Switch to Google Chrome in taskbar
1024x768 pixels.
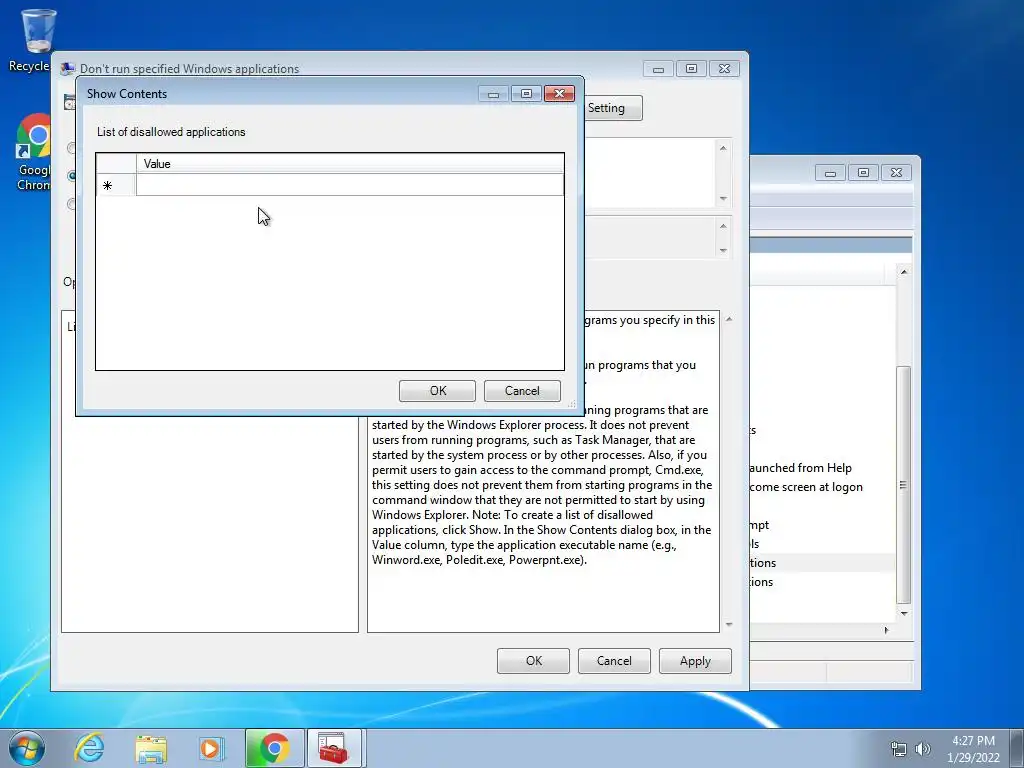click(274, 748)
